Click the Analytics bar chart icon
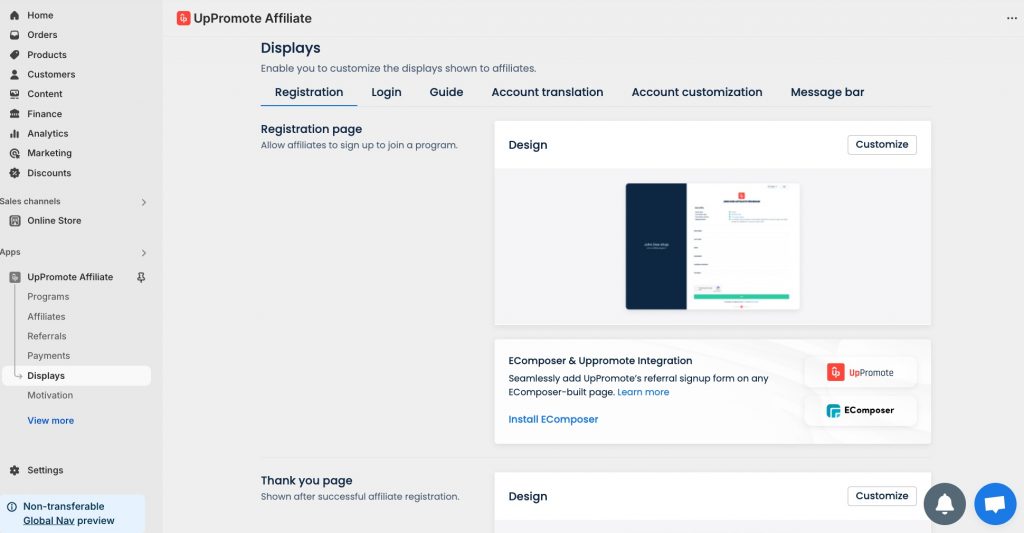 [x=14, y=133]
